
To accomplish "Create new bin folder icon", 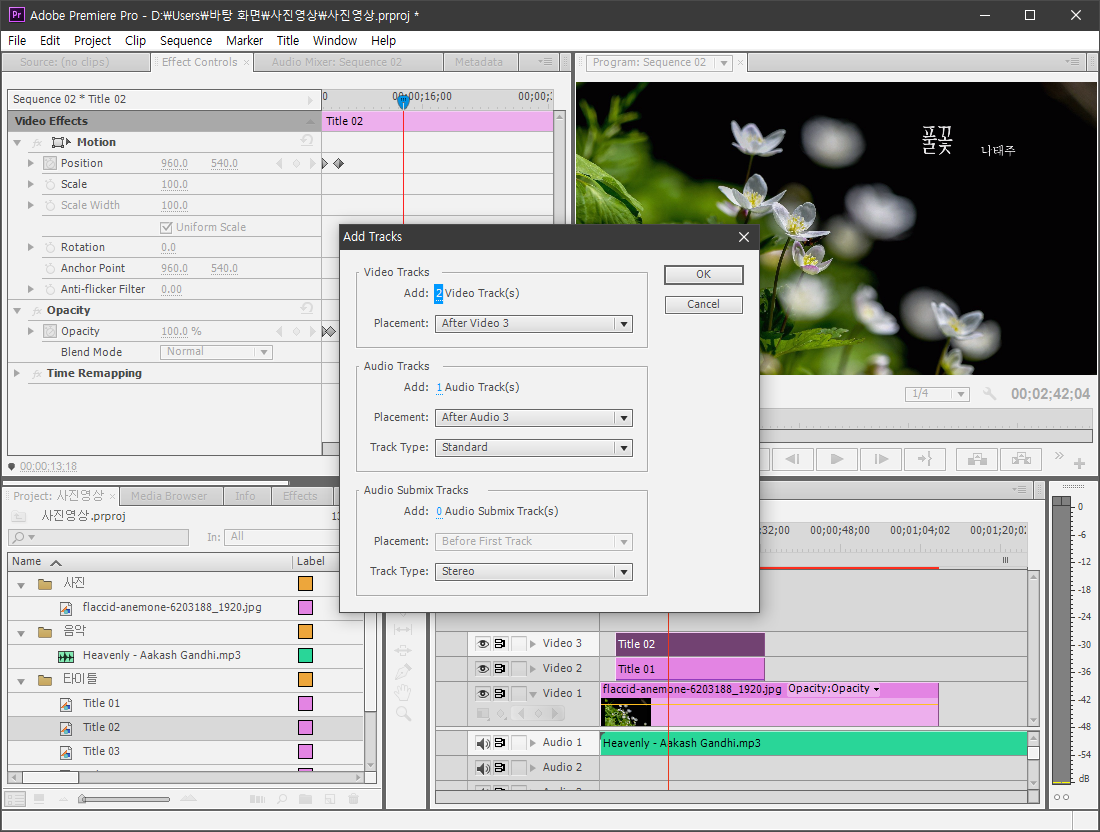I will (305, 799).
